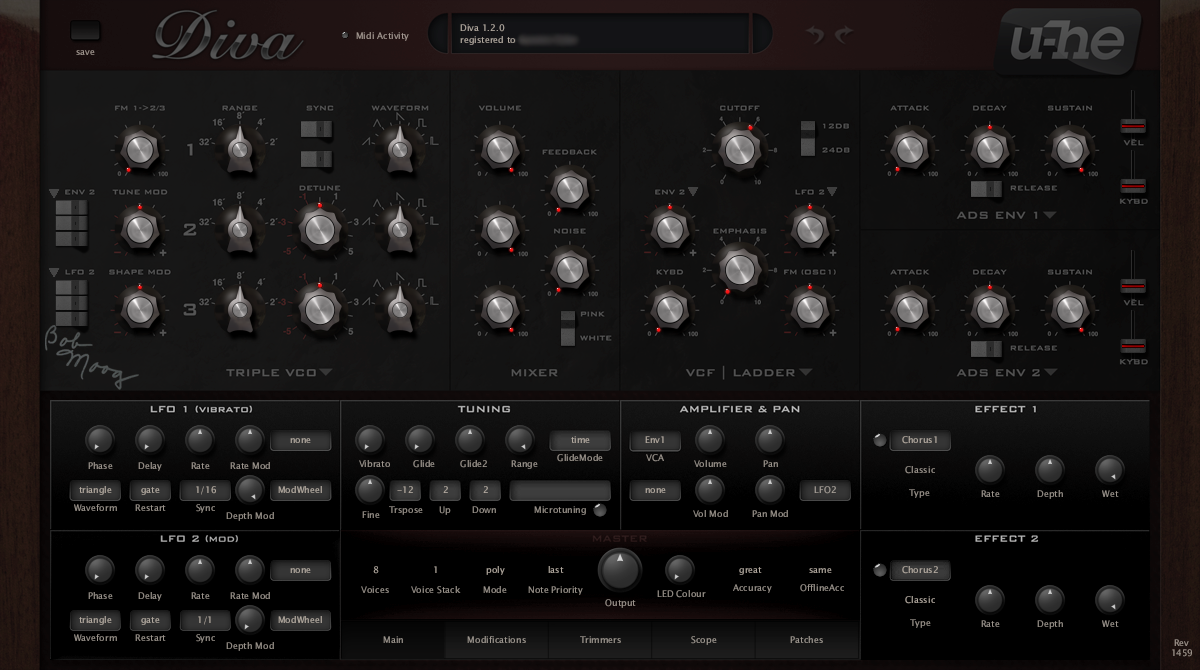Image resolution: width=1200 pixels, height=670 pixels.
Task: Click the u-he logo
Action: pos(1069,42)
